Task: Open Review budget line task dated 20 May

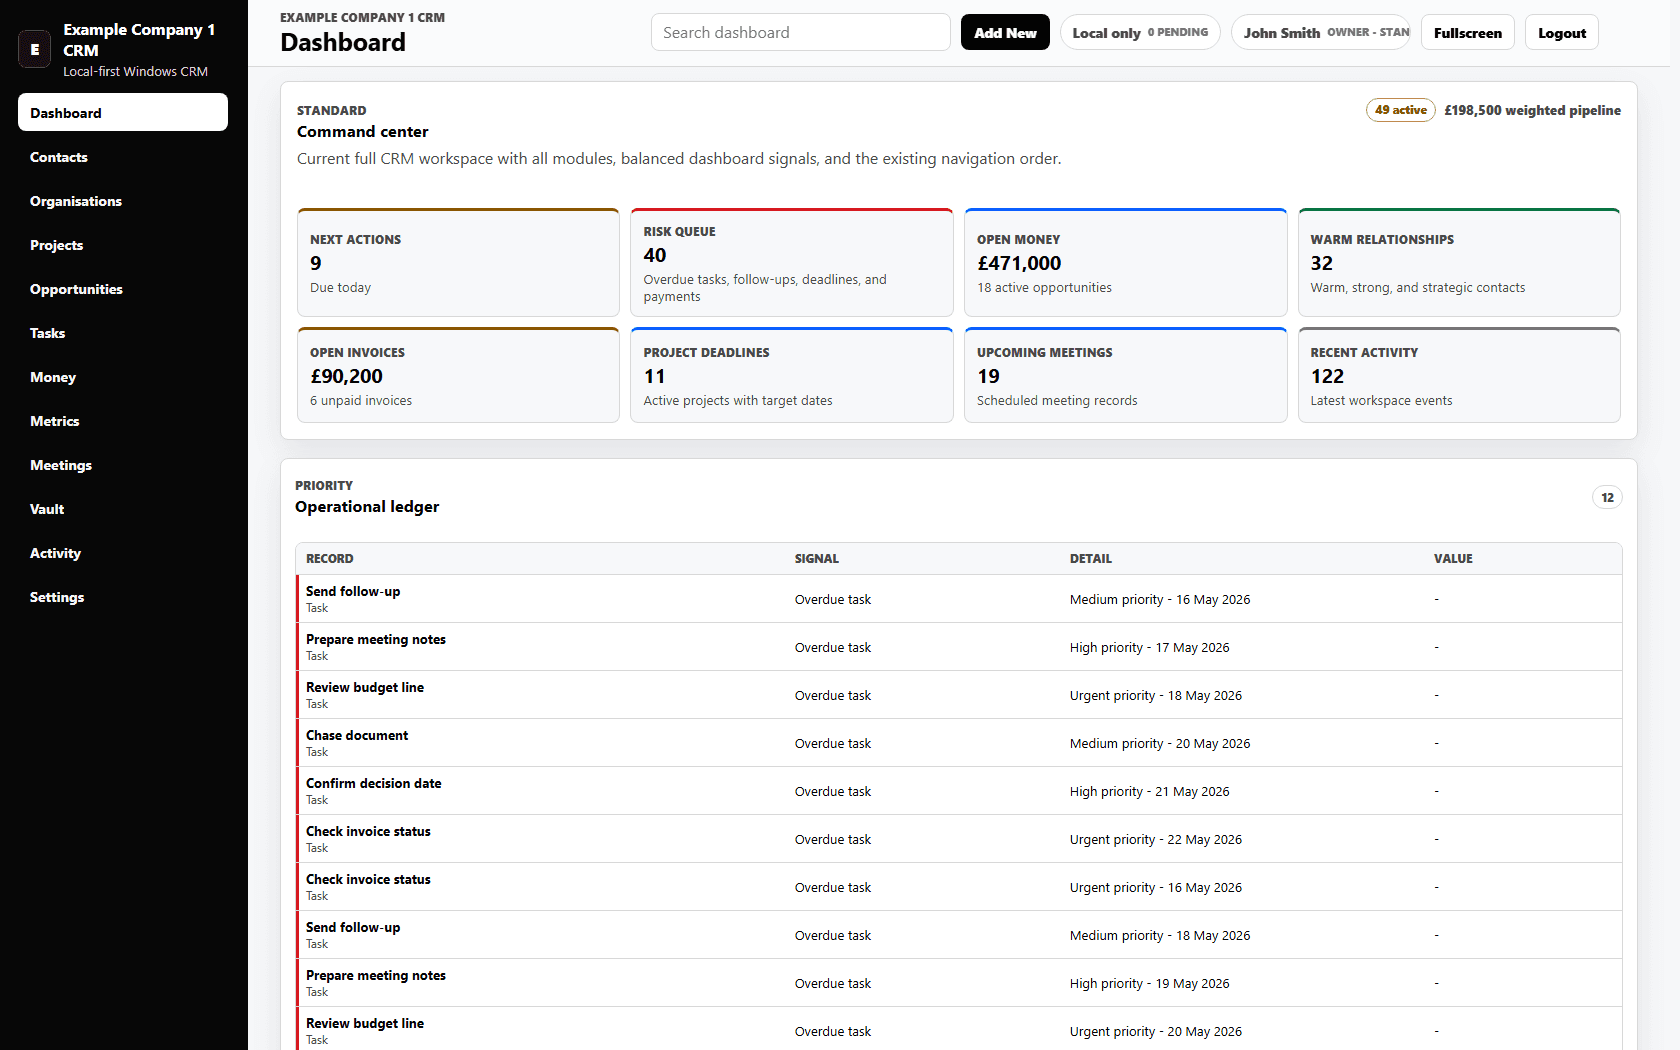Action: coord(959,1029)
